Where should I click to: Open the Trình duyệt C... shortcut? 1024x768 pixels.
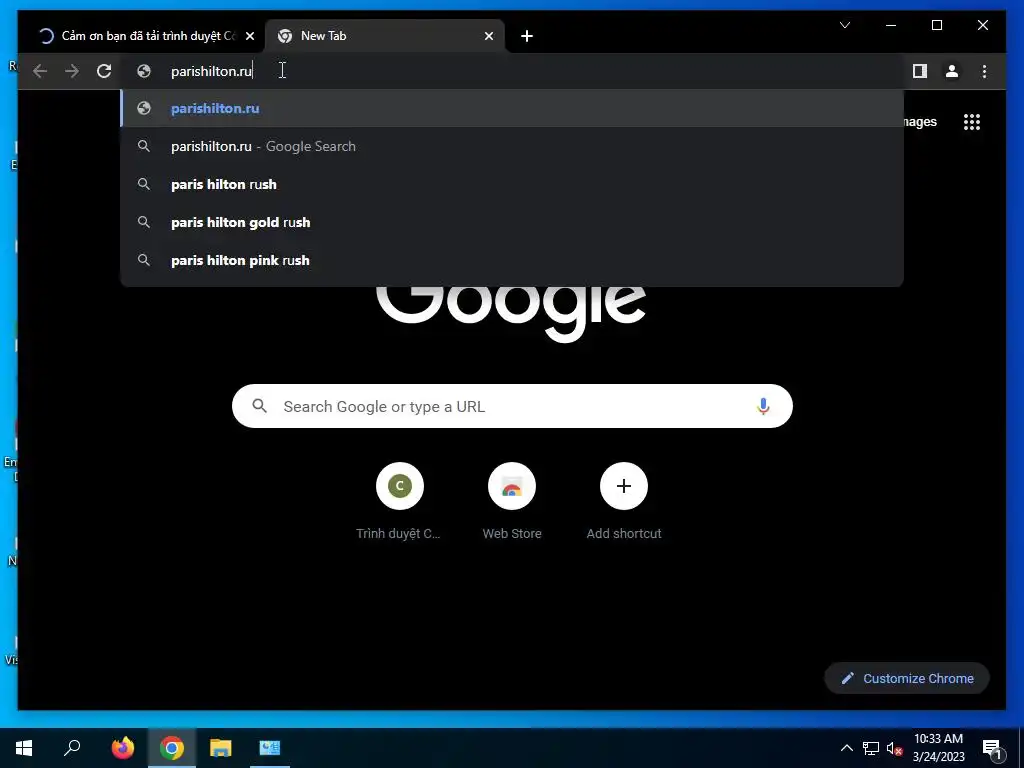(x=399, y=502)
